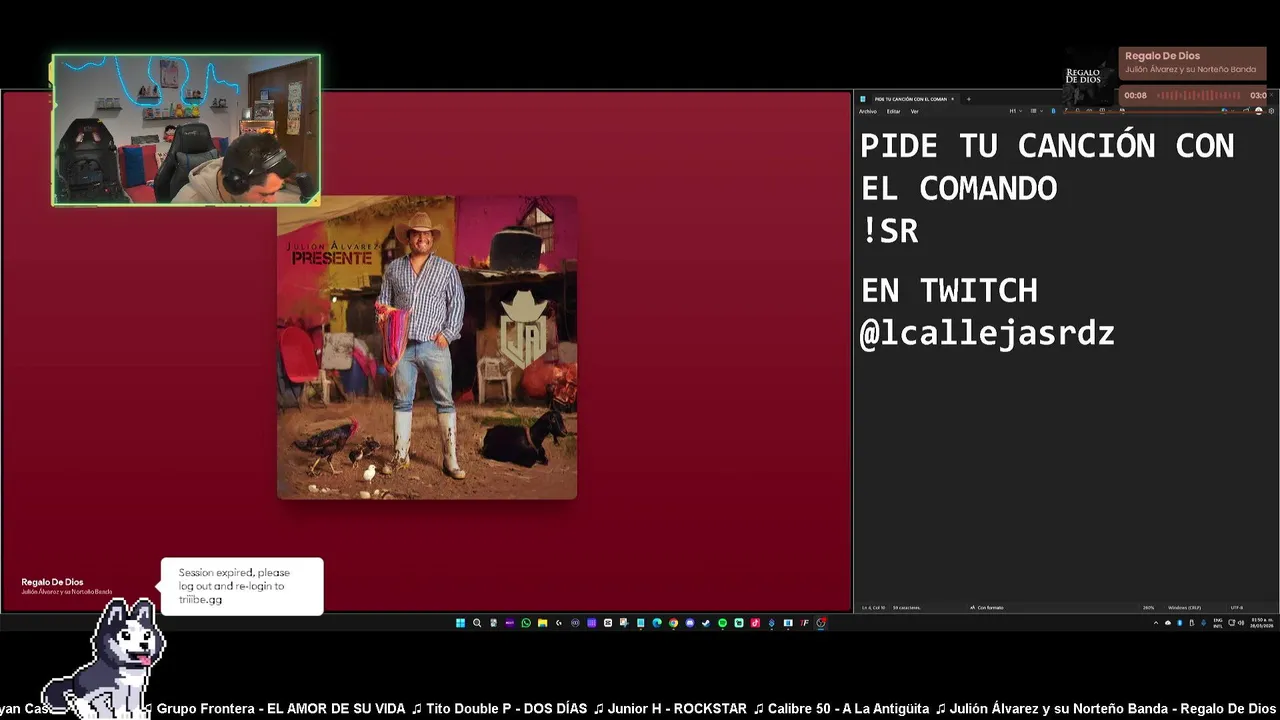The width and height of the screenshot is (1280, 720).
Task: Open the Archivo menu in Notepad
Action: (868, 111)
